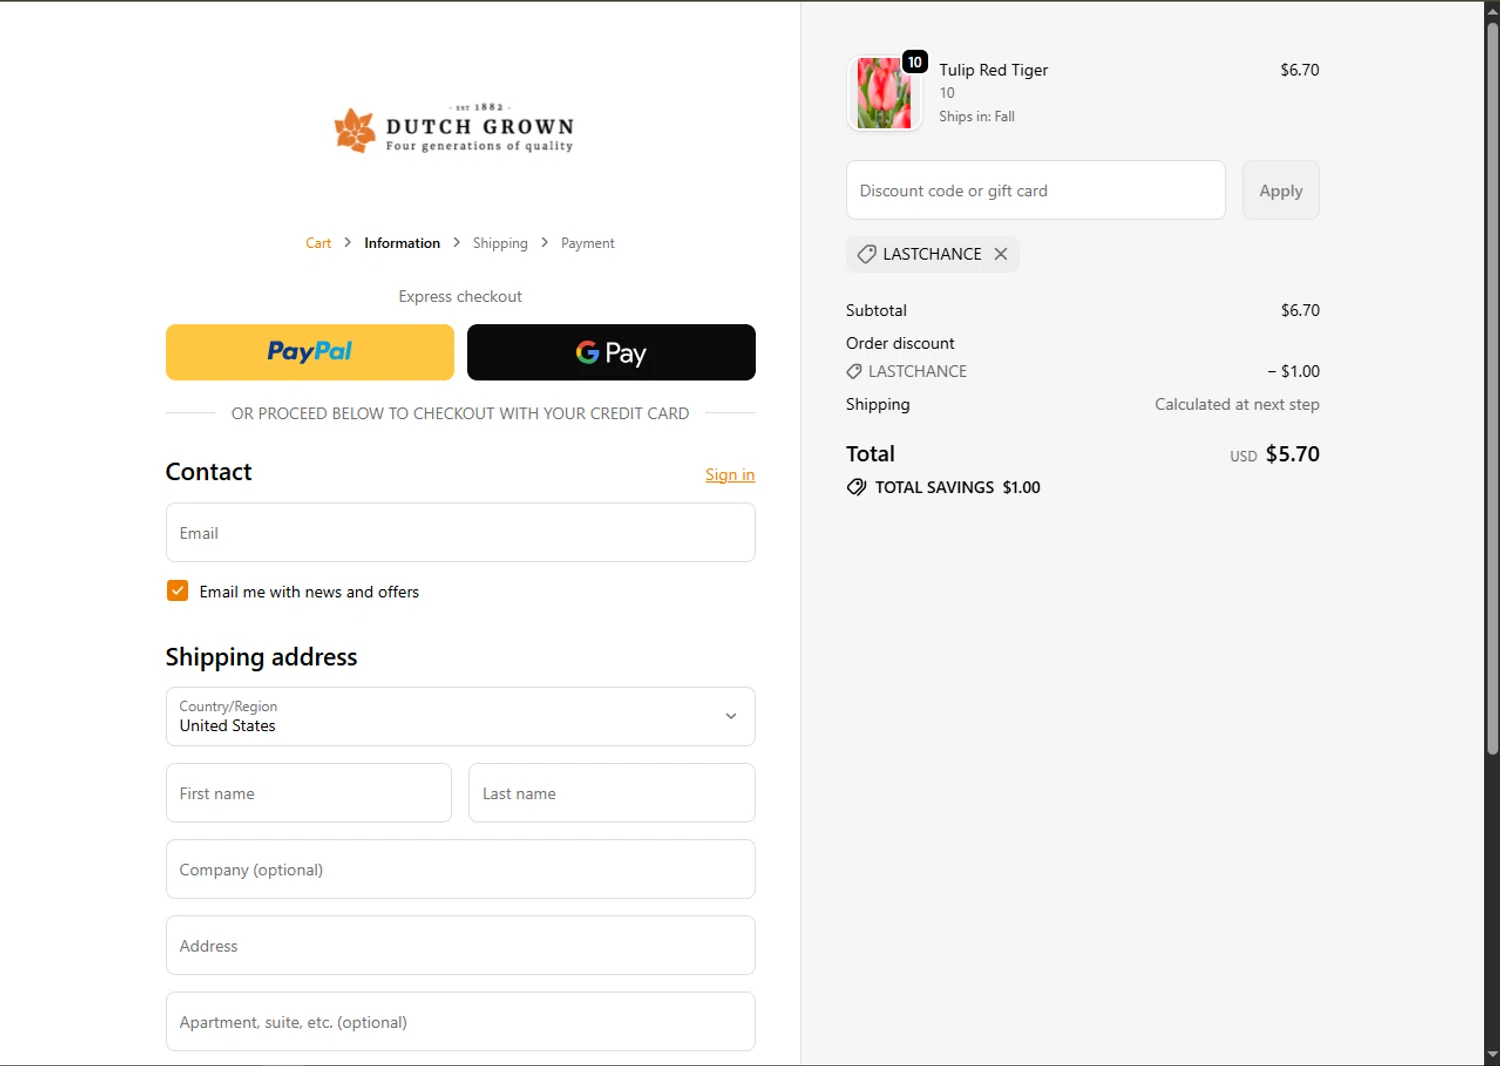
Task: Click the Sign in link
Action: pyautogui.click(x=730, y=475)
